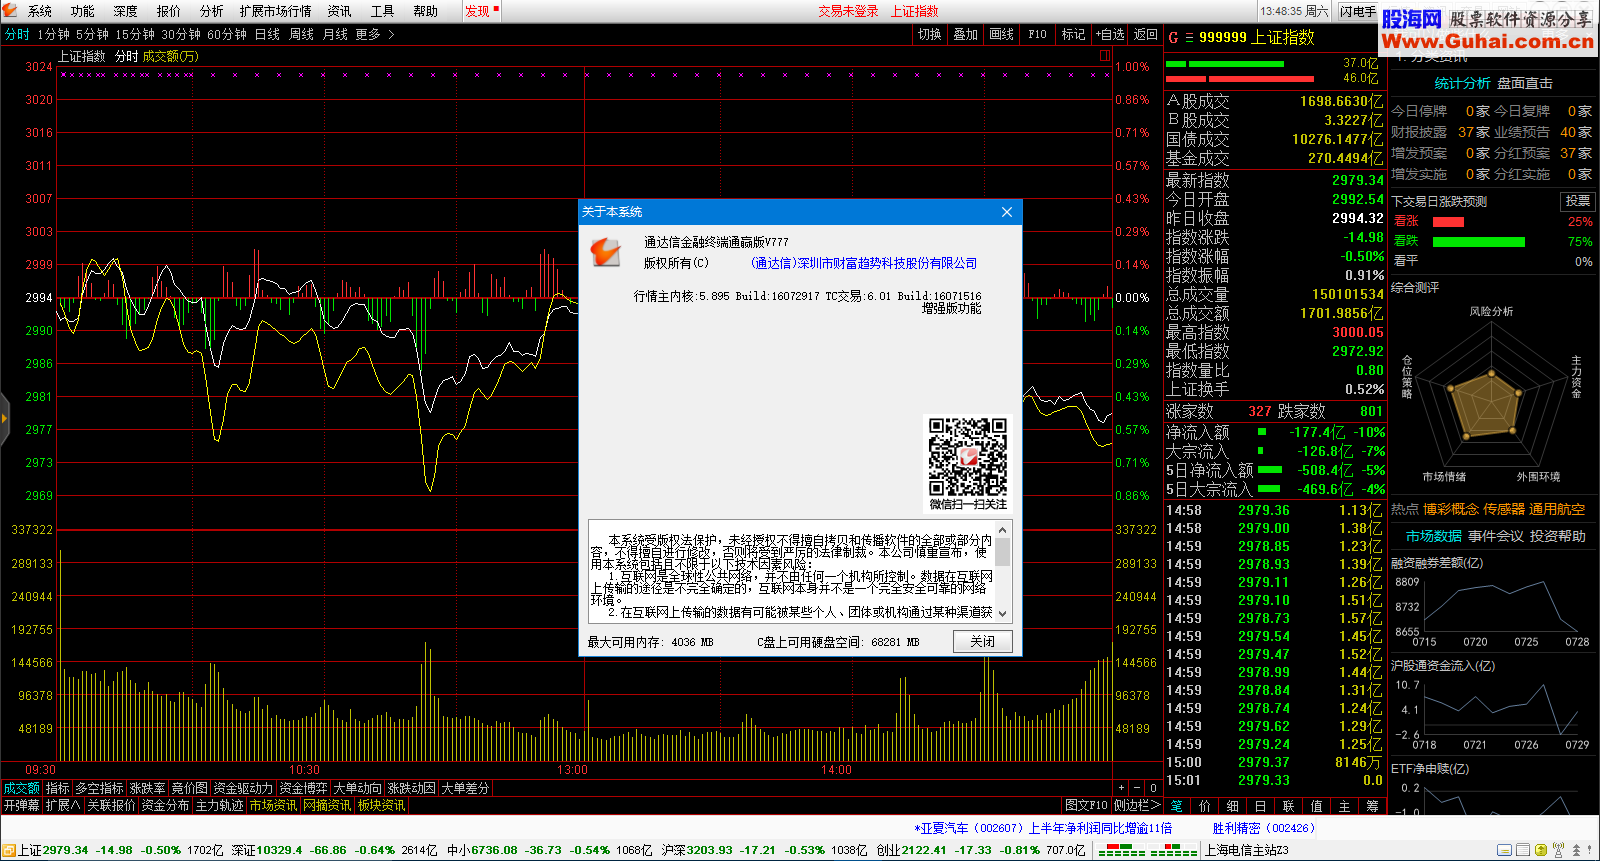Viewport: 1600px width, 861px height.
Task: Close the 关于本系统 dialog with X
Action: click(x=1007, y=212)
